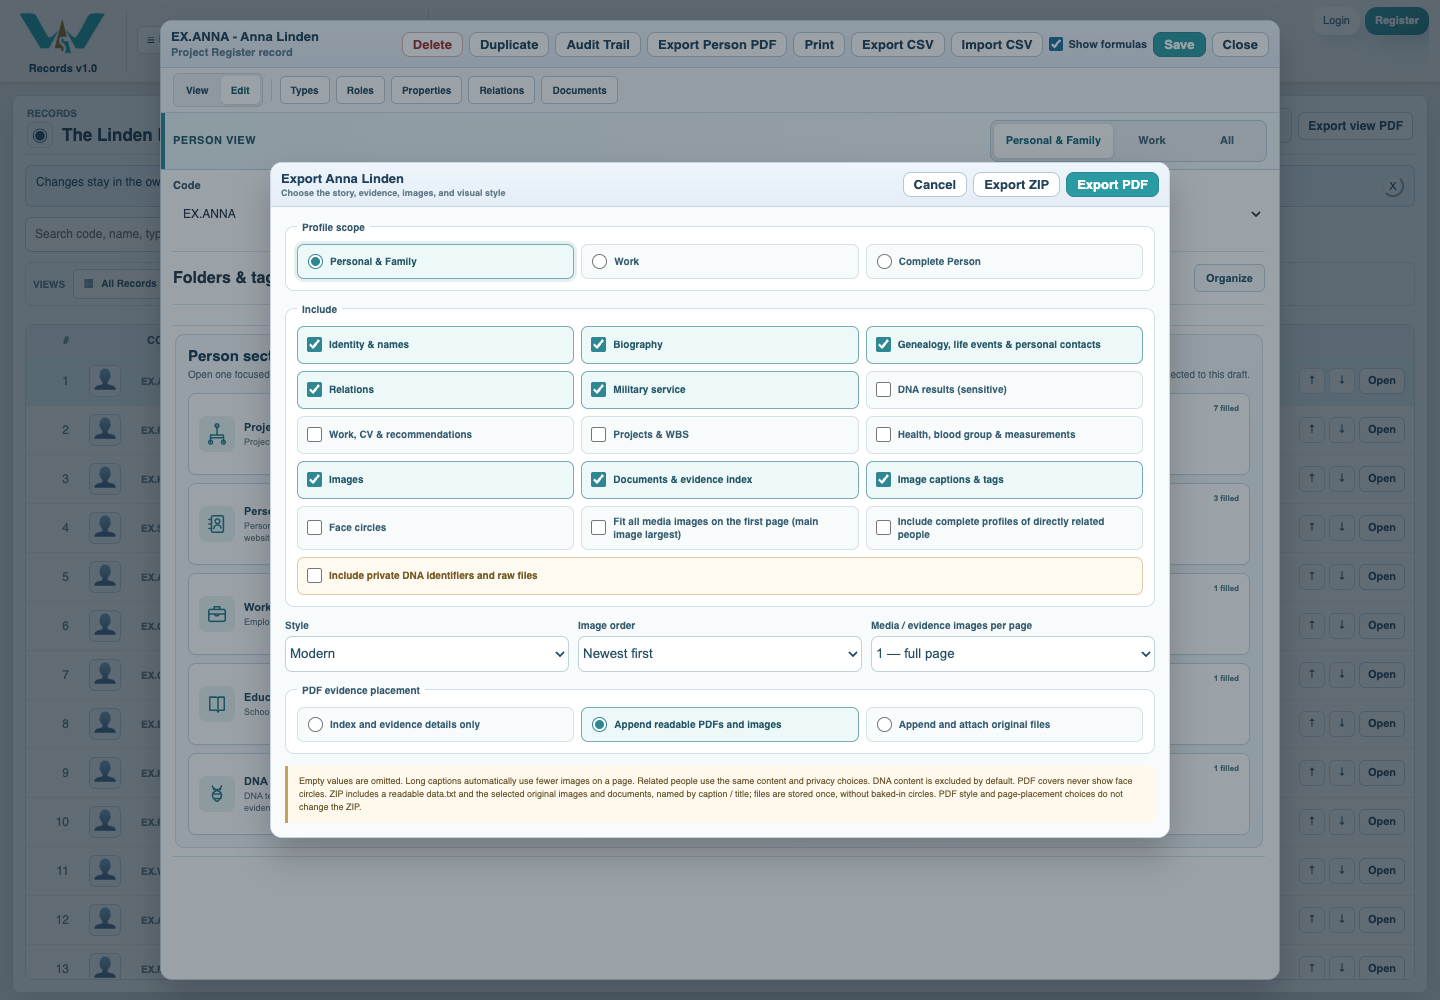The image size is (1440, 1000).
Task: Switch Person View to the All tab
Action: click(1227, 141)
